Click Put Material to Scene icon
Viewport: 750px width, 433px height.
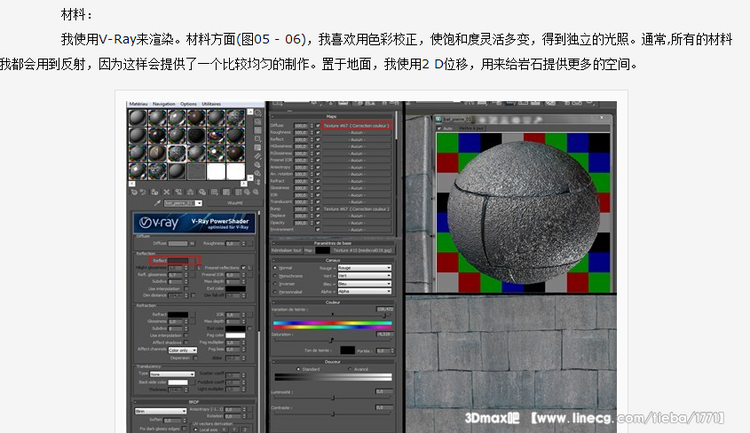[143, 192]
